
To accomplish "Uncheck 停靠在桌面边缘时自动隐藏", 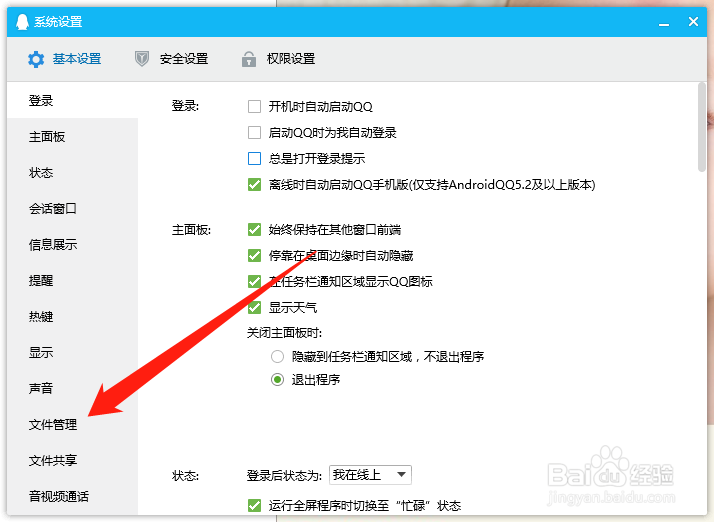I will (x=255, y=256).
